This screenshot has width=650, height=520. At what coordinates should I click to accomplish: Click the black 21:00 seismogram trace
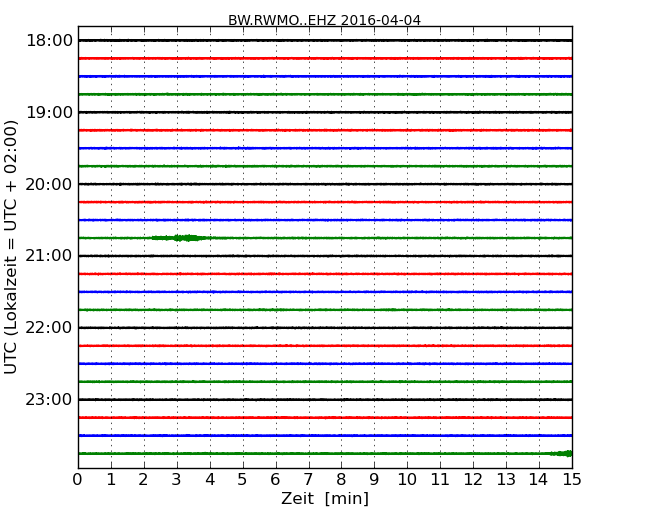pyautogui.click(x=325, y=256)
